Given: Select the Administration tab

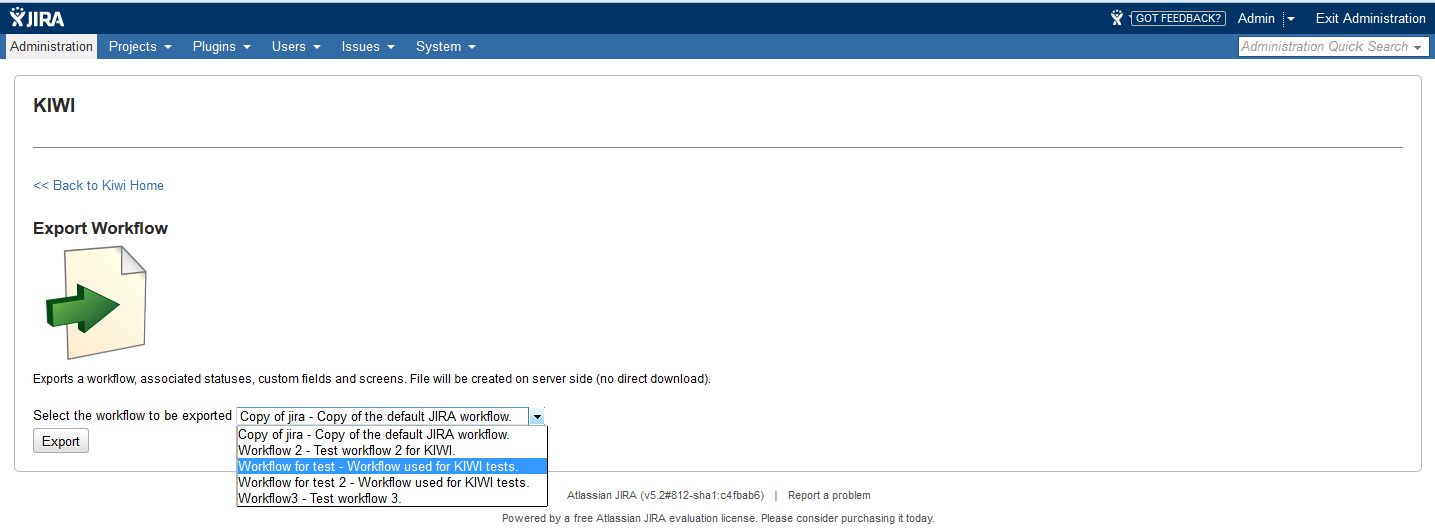Looking at the screenshot, I should click(51, 46).
